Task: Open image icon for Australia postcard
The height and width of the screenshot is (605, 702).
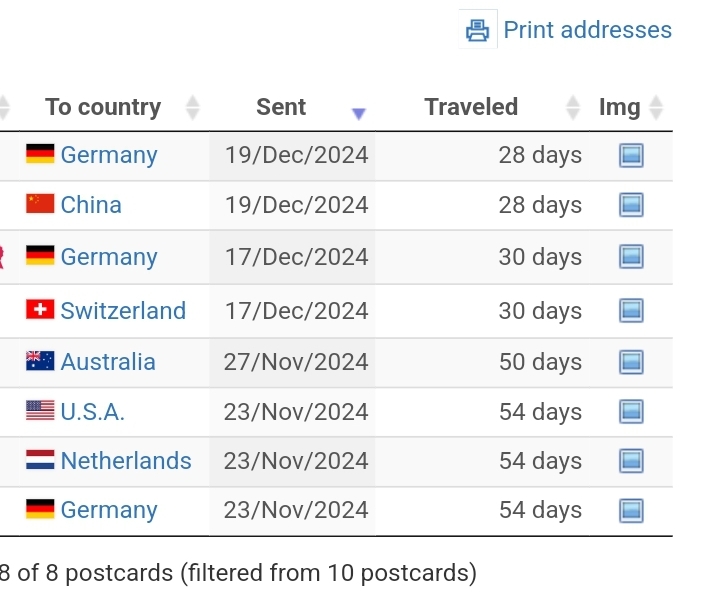Action: click(631, 362)
